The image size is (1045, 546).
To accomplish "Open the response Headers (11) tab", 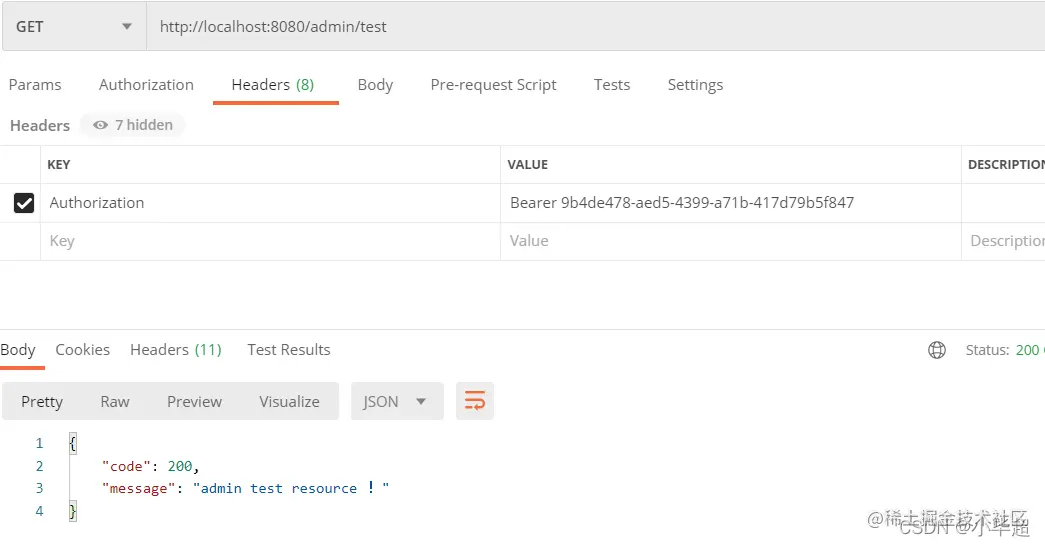I will click(176, 349).
